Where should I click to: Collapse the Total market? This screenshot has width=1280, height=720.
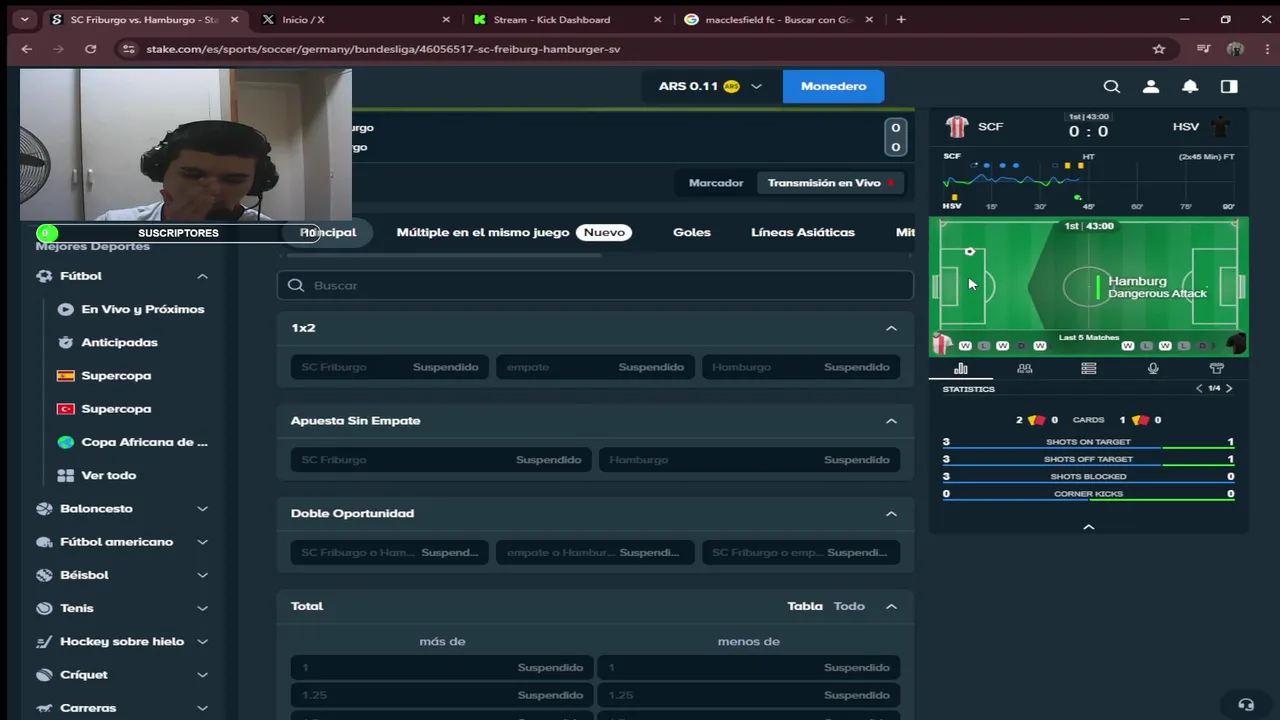click(891, 606)
